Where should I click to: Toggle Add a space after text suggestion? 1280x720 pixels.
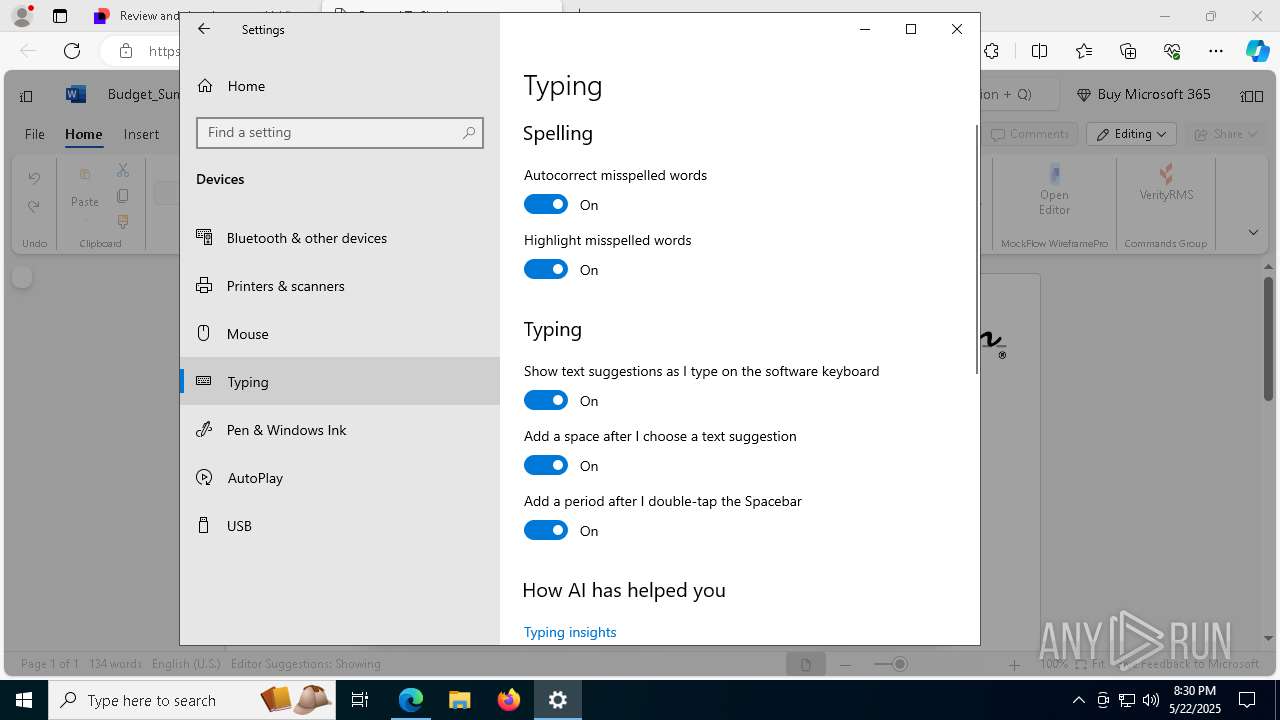click(546, 465)
